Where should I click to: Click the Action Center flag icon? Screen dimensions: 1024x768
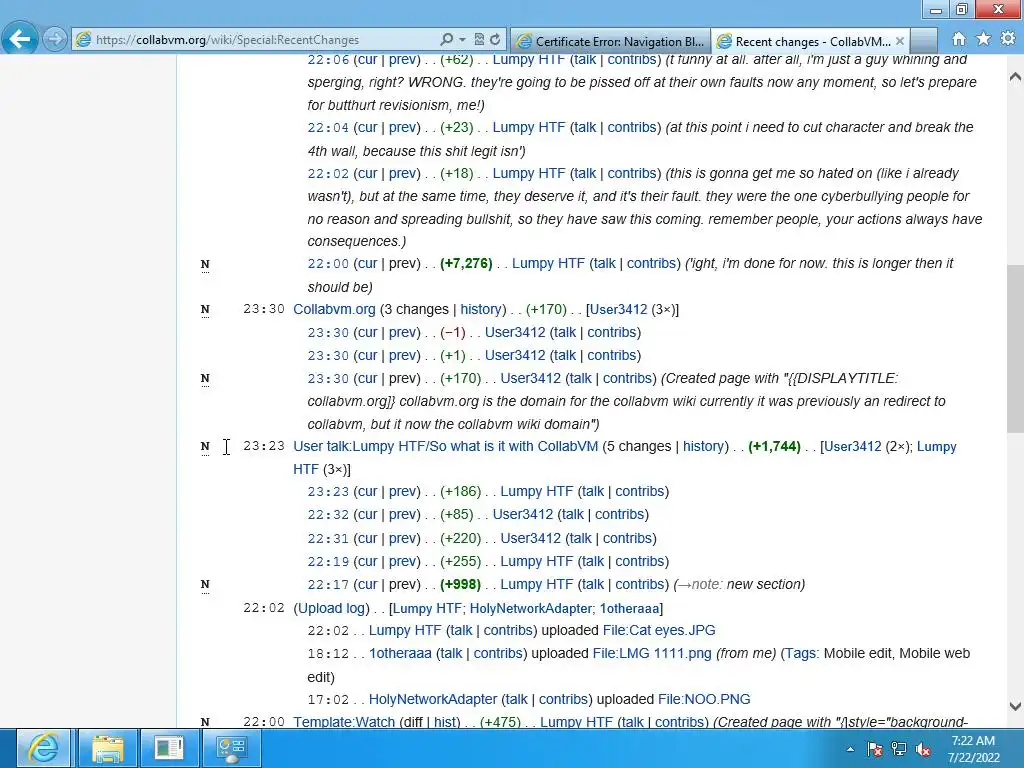[x=875, y=749]
